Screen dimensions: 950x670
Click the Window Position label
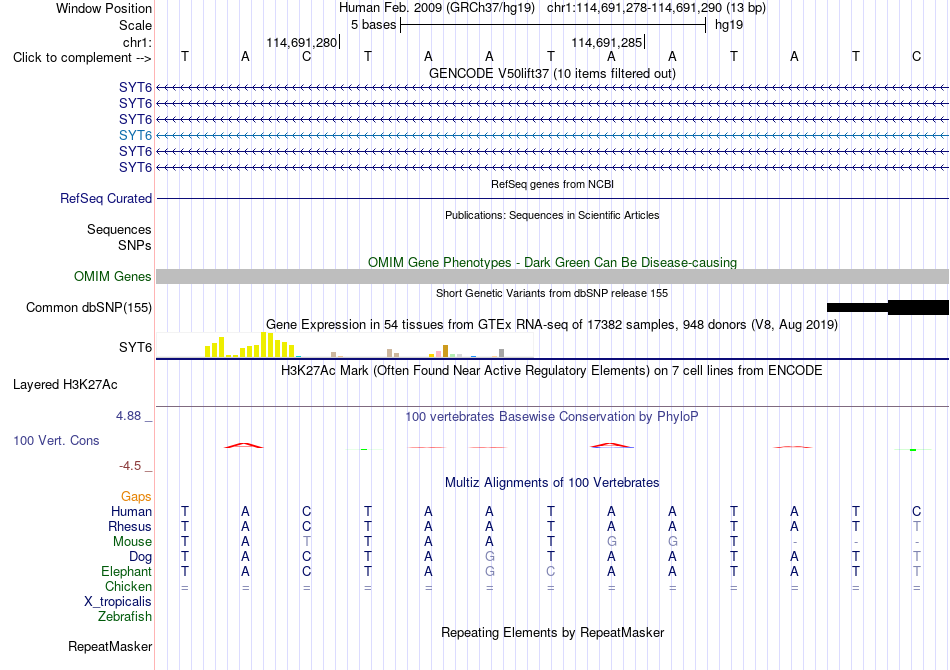click(x=104, y=8)
